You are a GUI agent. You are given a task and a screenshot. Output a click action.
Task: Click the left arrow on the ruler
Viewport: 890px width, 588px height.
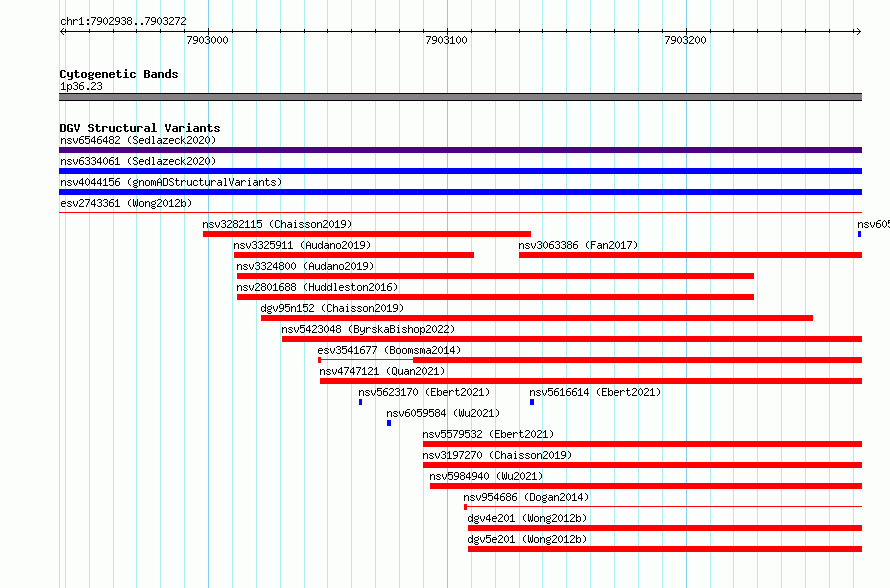(63, 32)
